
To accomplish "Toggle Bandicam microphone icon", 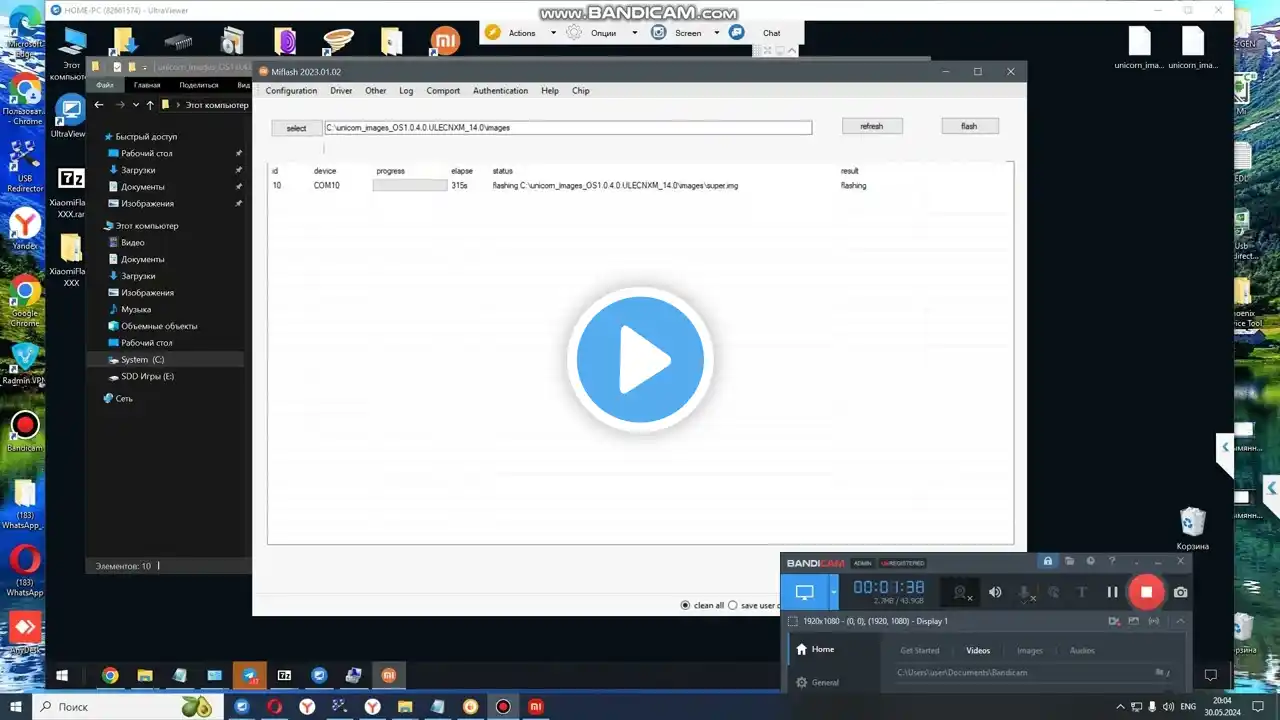I will point(1026,592).
